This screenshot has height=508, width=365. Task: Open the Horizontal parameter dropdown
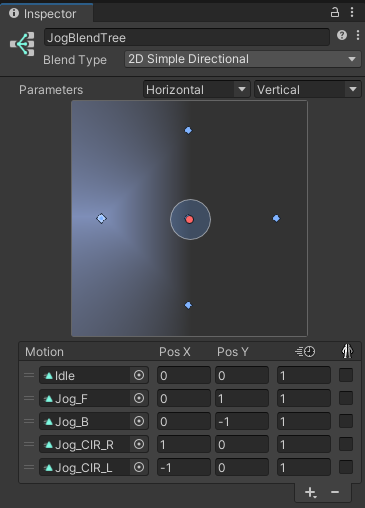tap(197, 89)
